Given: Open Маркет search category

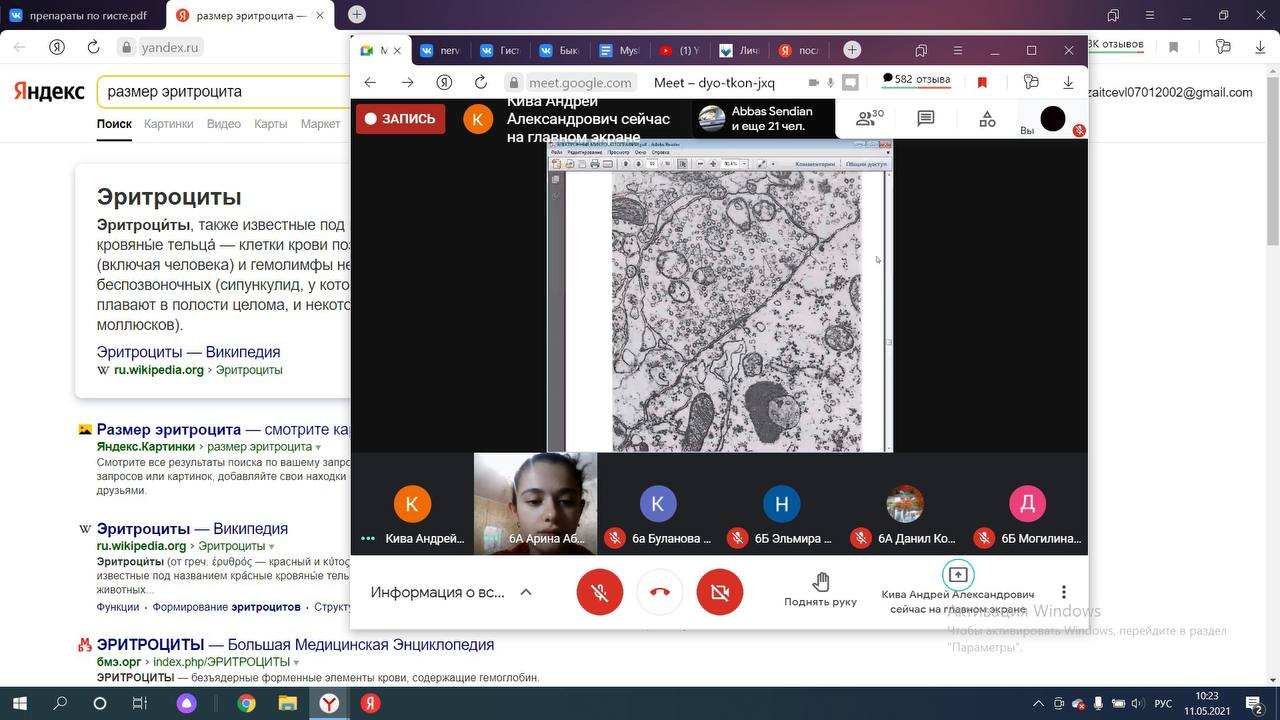Looking at the screenshot, I should coord(320,124).
